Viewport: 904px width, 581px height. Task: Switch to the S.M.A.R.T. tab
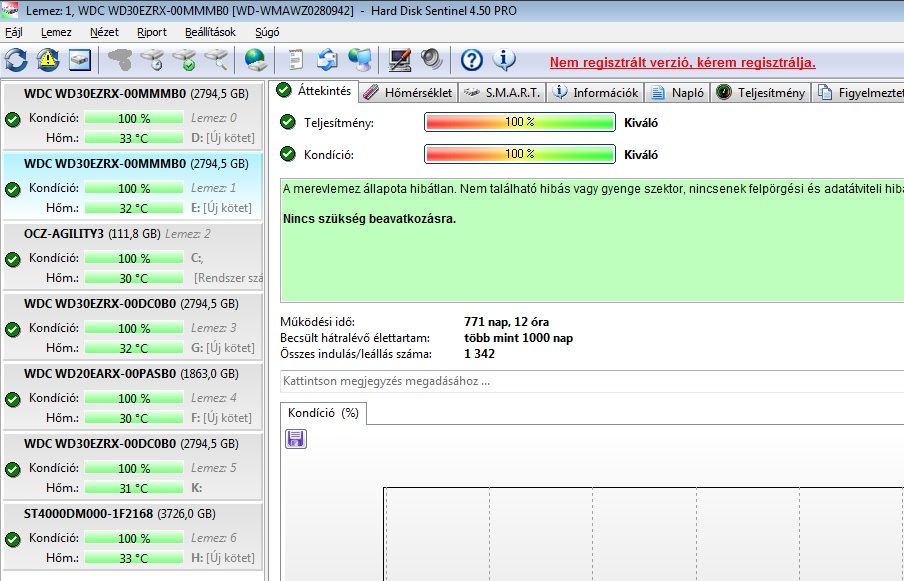pos(502,92)
